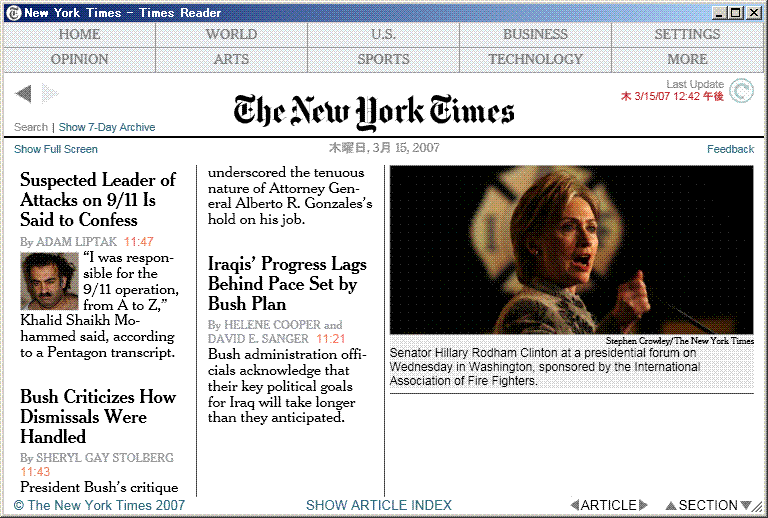This screenshot has width=768, height=518.
Task: Open the WORLD section
Action: coord(231,34)
